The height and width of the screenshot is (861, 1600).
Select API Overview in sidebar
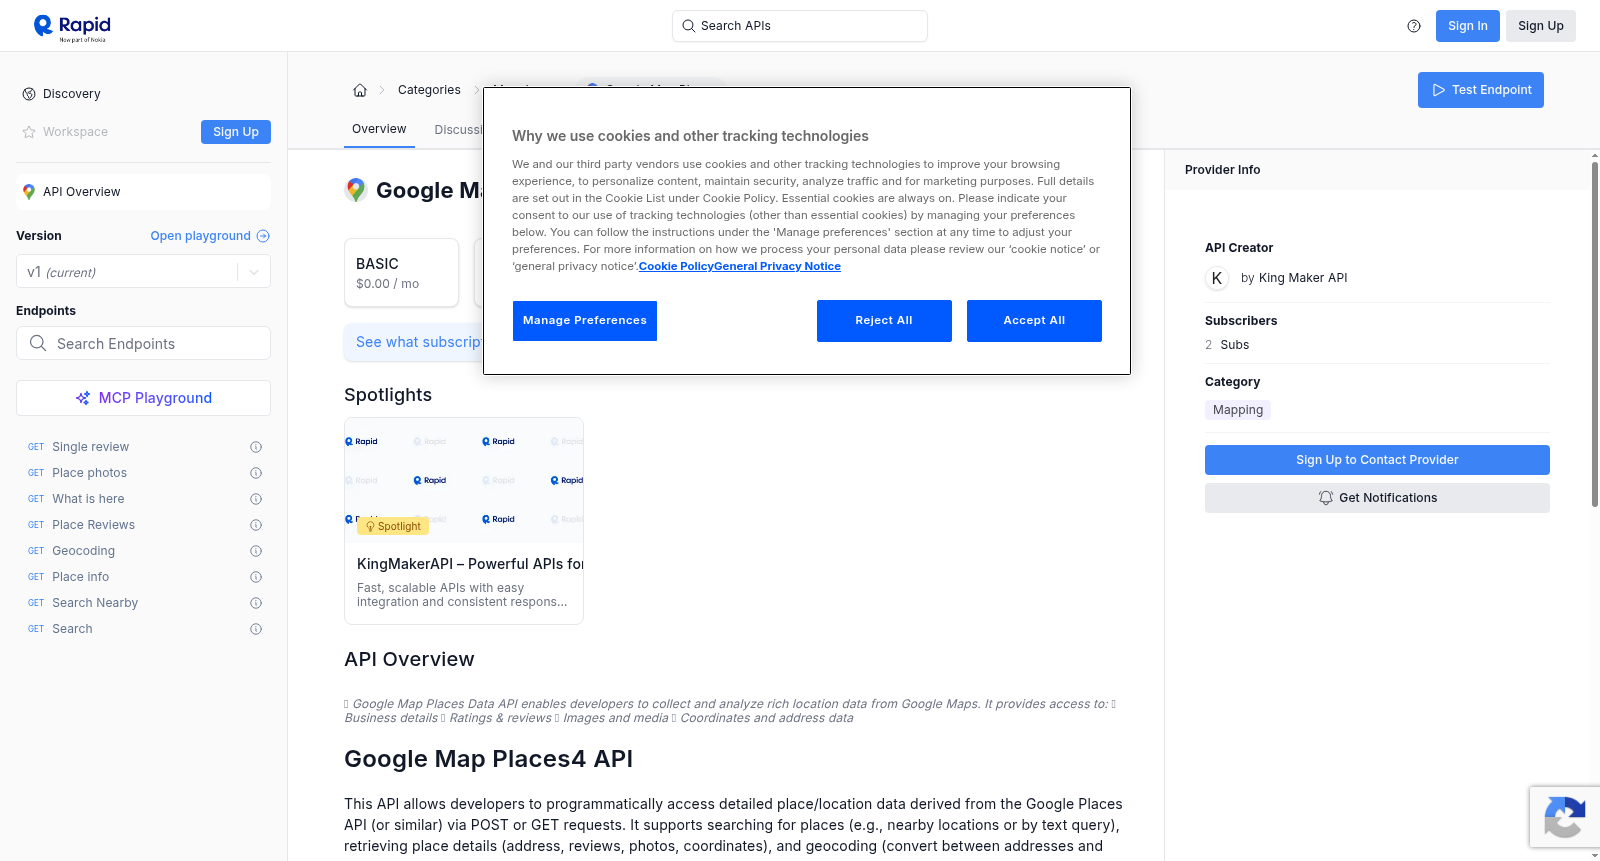[x=143, y=192]
